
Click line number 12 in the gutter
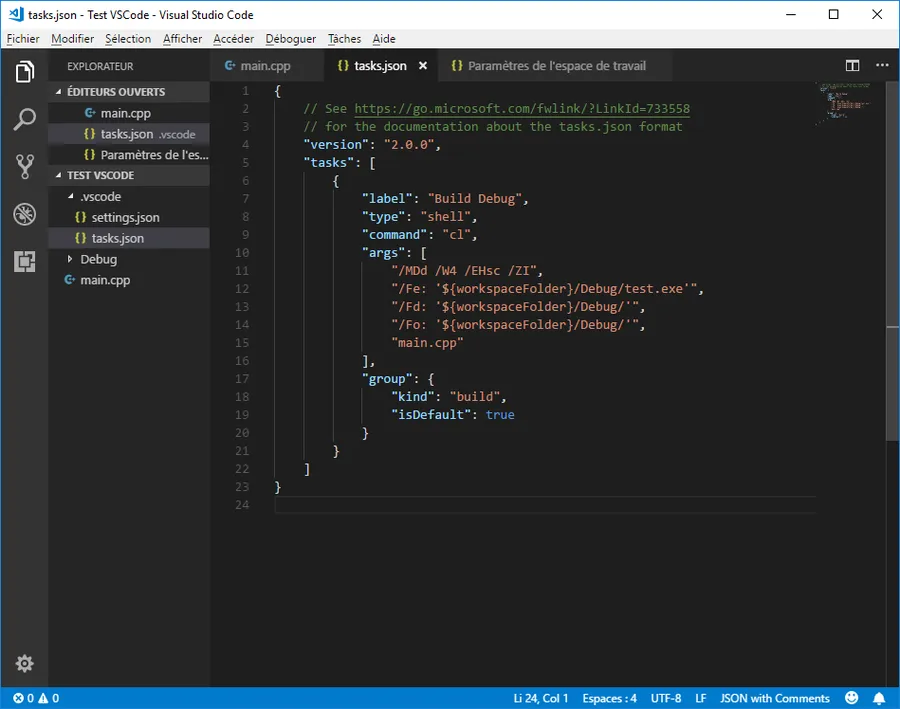coord(242,289)
